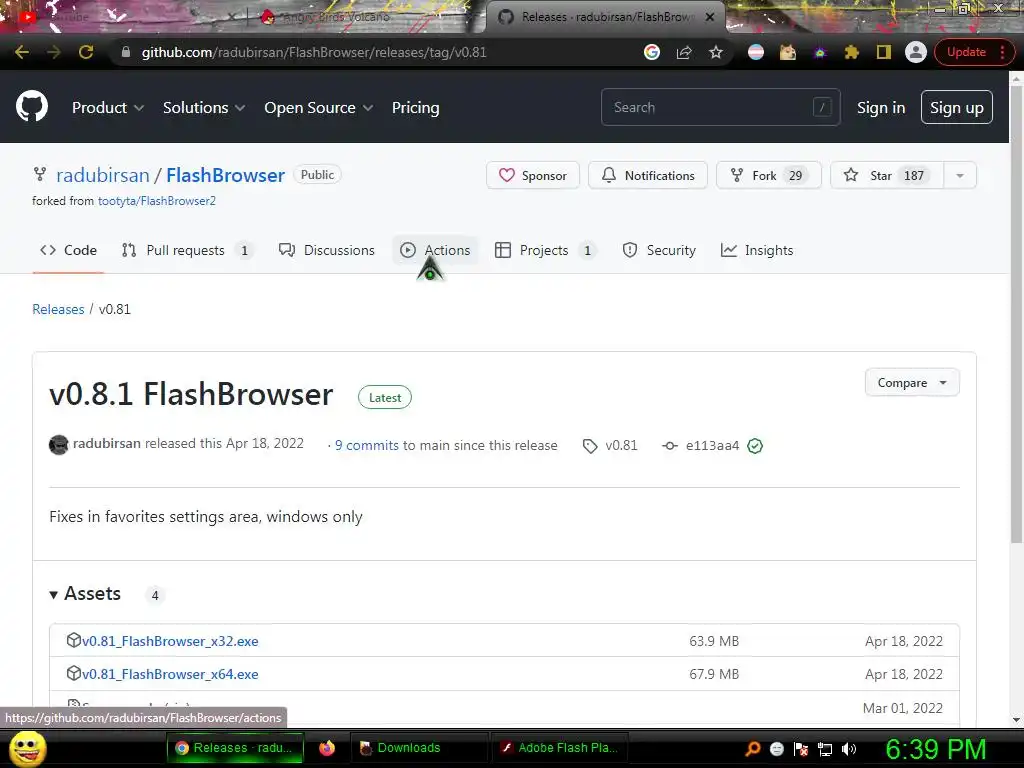Click the Releases breadcrumb link
The height and width of the screenshot is (768, 1024).
pyautogui.click(x=58, y=309)
